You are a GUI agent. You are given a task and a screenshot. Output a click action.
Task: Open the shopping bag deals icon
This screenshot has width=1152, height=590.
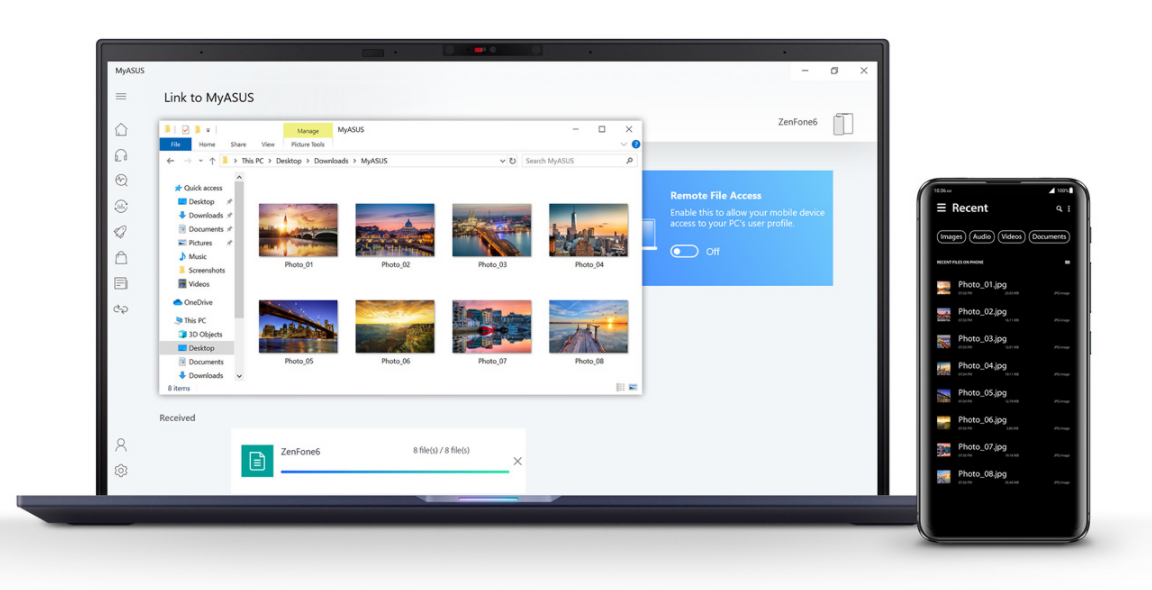[x=121, y=257]
